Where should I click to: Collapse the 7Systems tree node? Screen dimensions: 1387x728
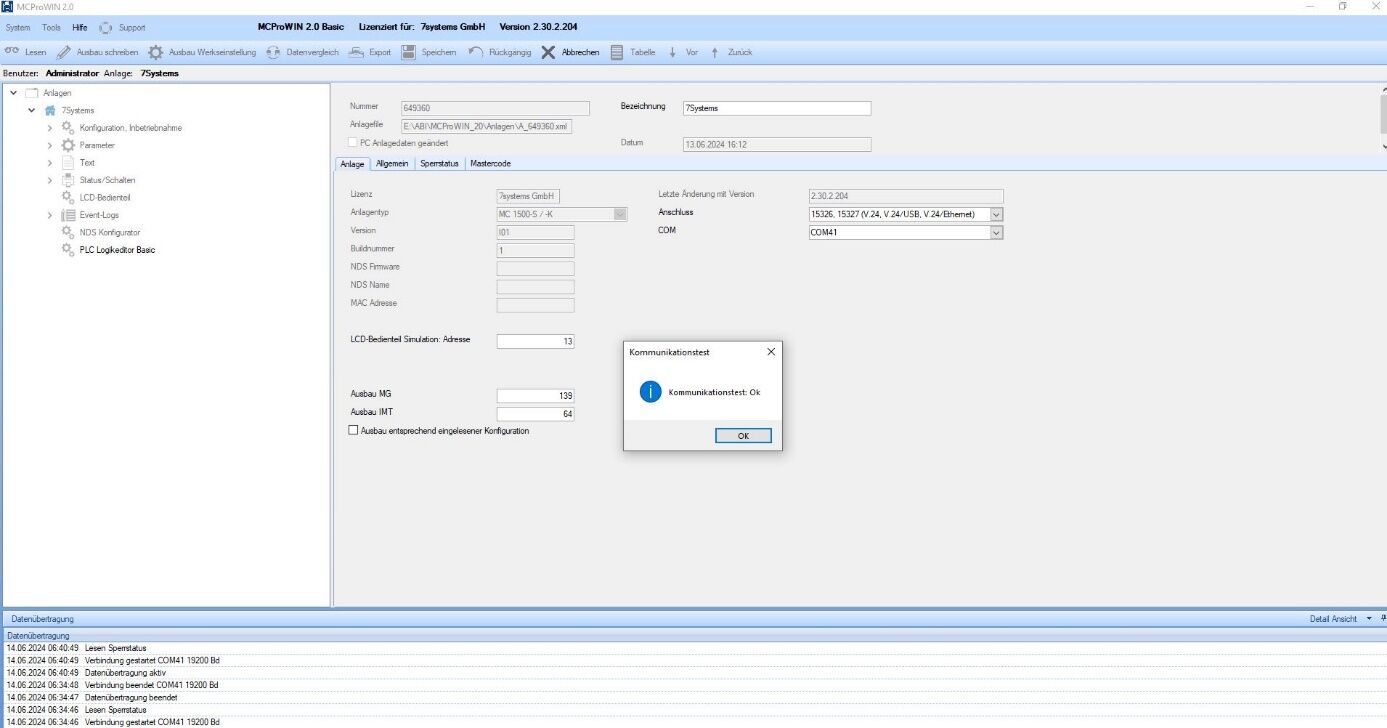pyautogui.click(x=32, y=110)
